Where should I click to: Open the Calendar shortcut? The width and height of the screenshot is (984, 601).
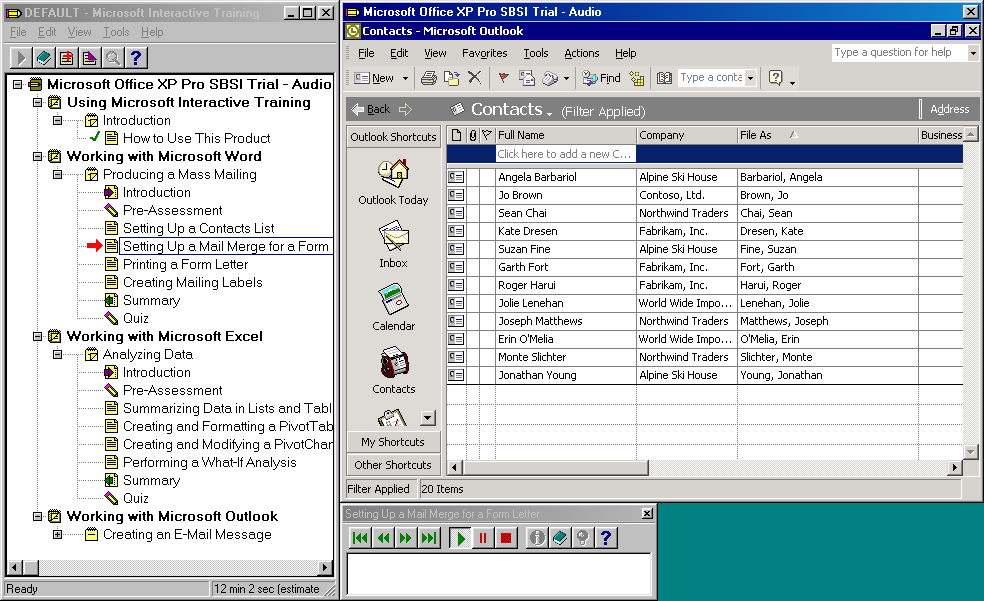pyautogui.click(x=393, y=307)
